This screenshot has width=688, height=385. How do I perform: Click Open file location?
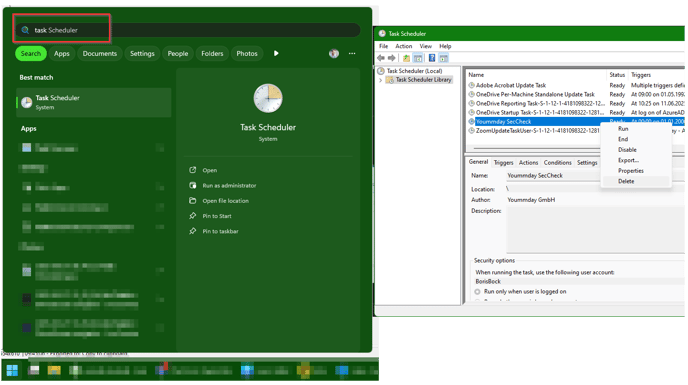(226, 201)
